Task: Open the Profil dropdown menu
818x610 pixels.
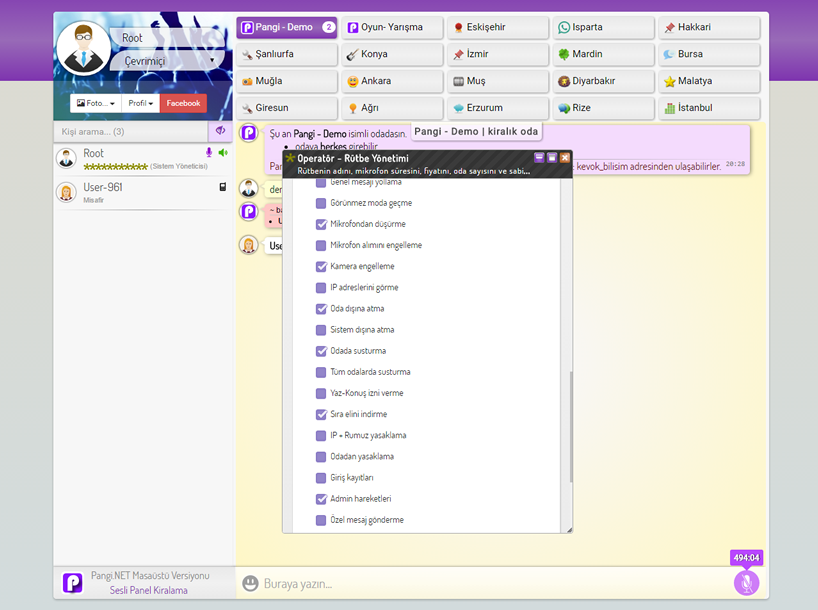Action: (139, 103)
